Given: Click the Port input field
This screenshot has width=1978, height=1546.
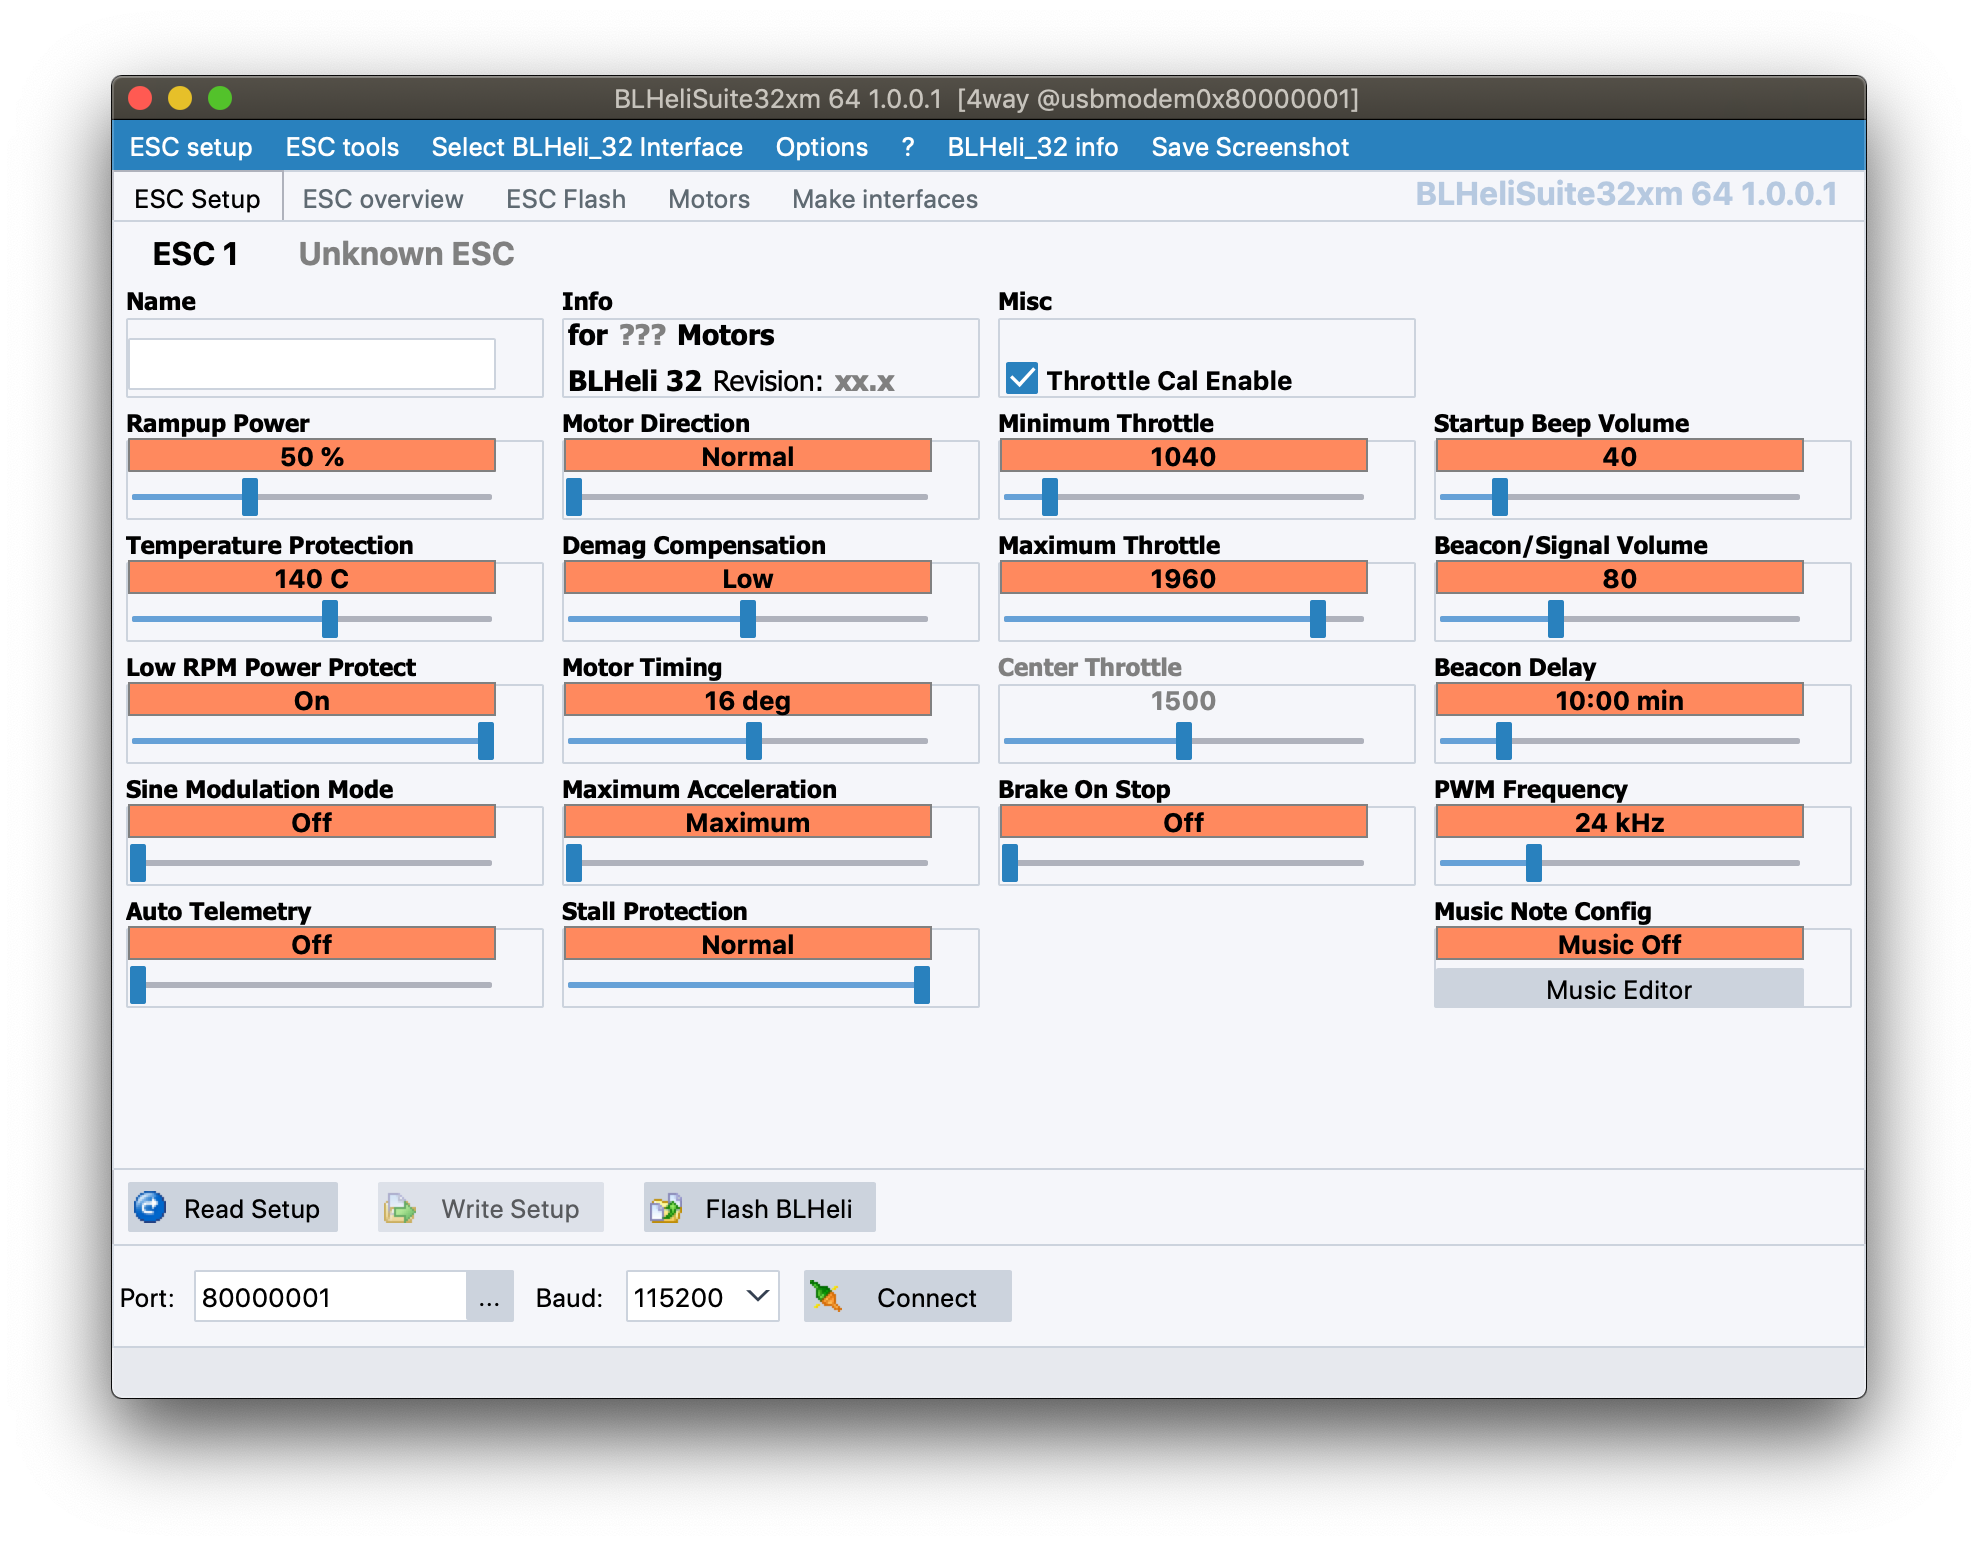Looking at the screenshot, I should [x=330, y=1297].
